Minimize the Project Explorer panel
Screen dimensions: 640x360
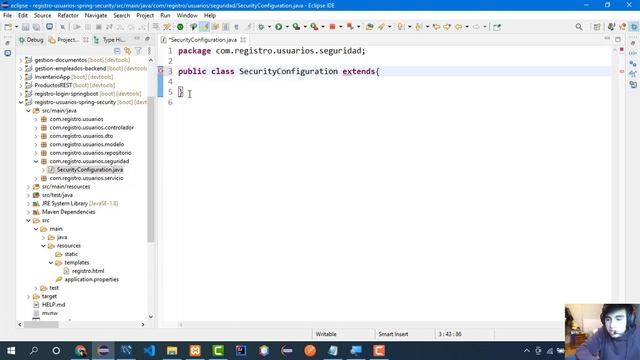pos(137,39)
